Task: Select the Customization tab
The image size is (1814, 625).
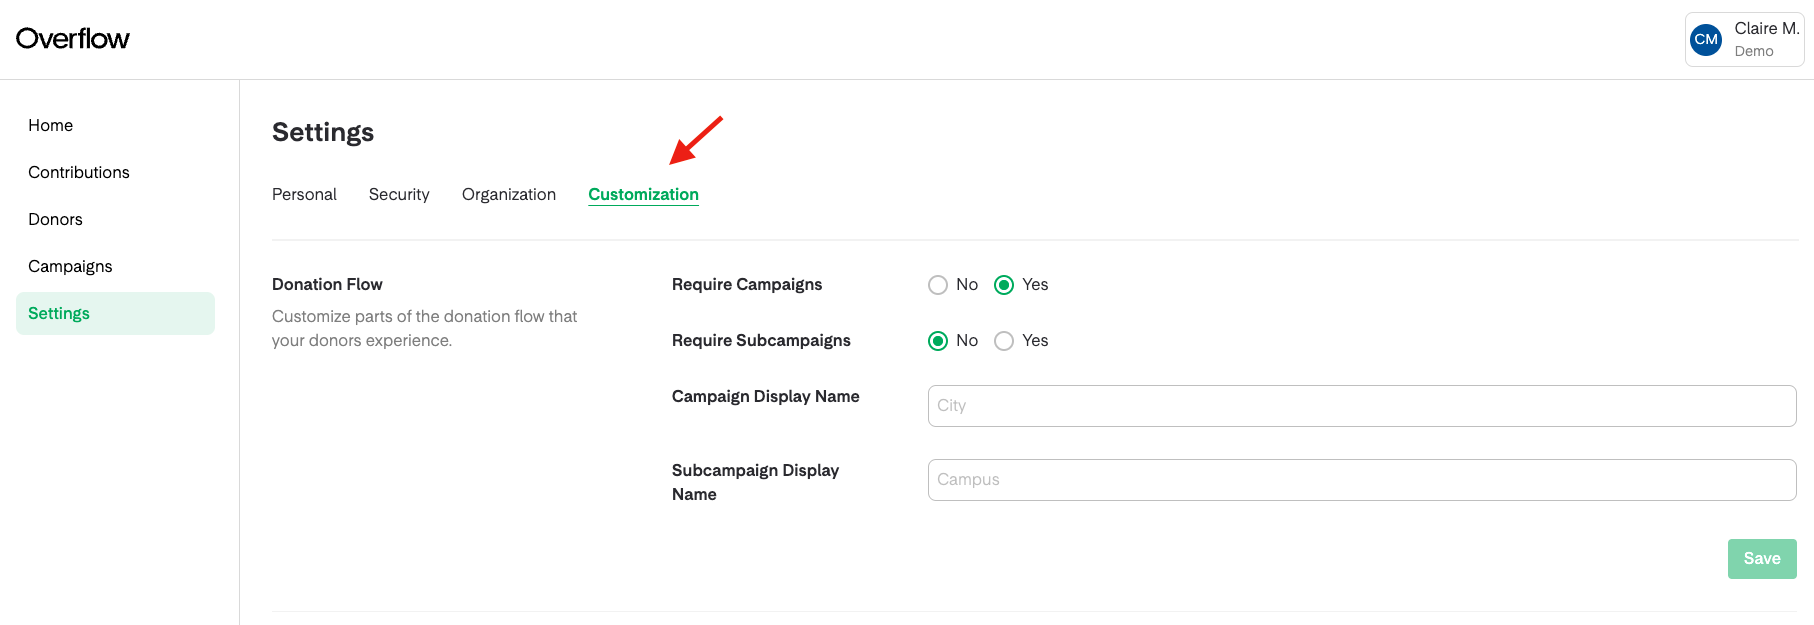Action: (x=643, y=194)
